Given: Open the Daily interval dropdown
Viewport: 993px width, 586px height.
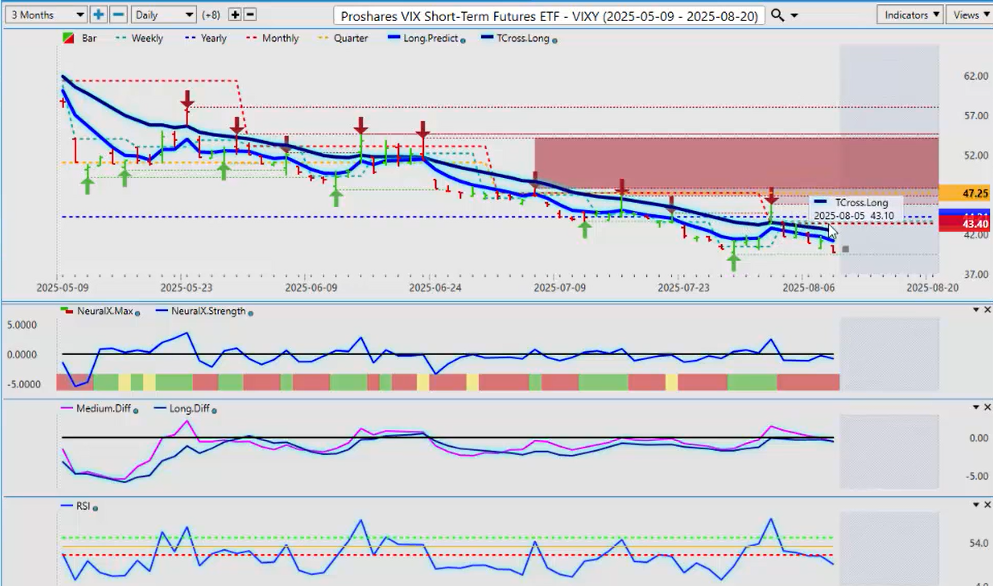Looking at the screenshot, I should coord(163,15).
